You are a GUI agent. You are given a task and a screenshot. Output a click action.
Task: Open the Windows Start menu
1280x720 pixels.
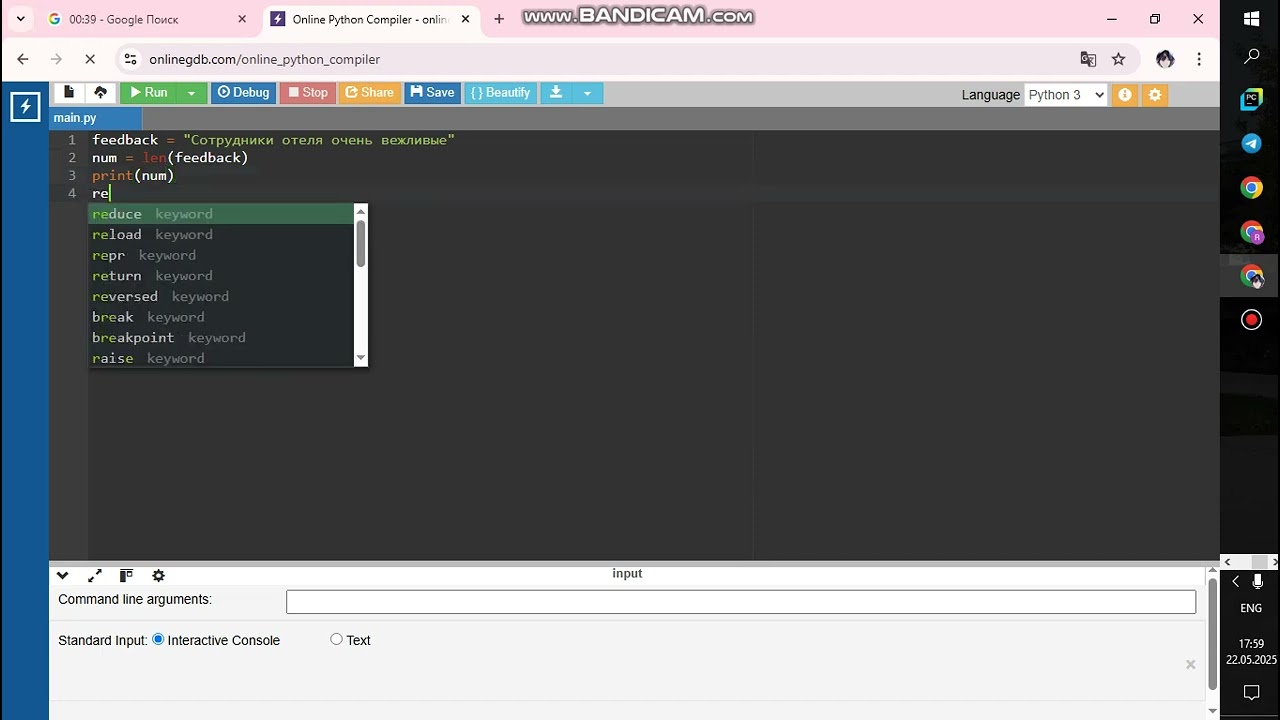click(x=1251, y=18)
